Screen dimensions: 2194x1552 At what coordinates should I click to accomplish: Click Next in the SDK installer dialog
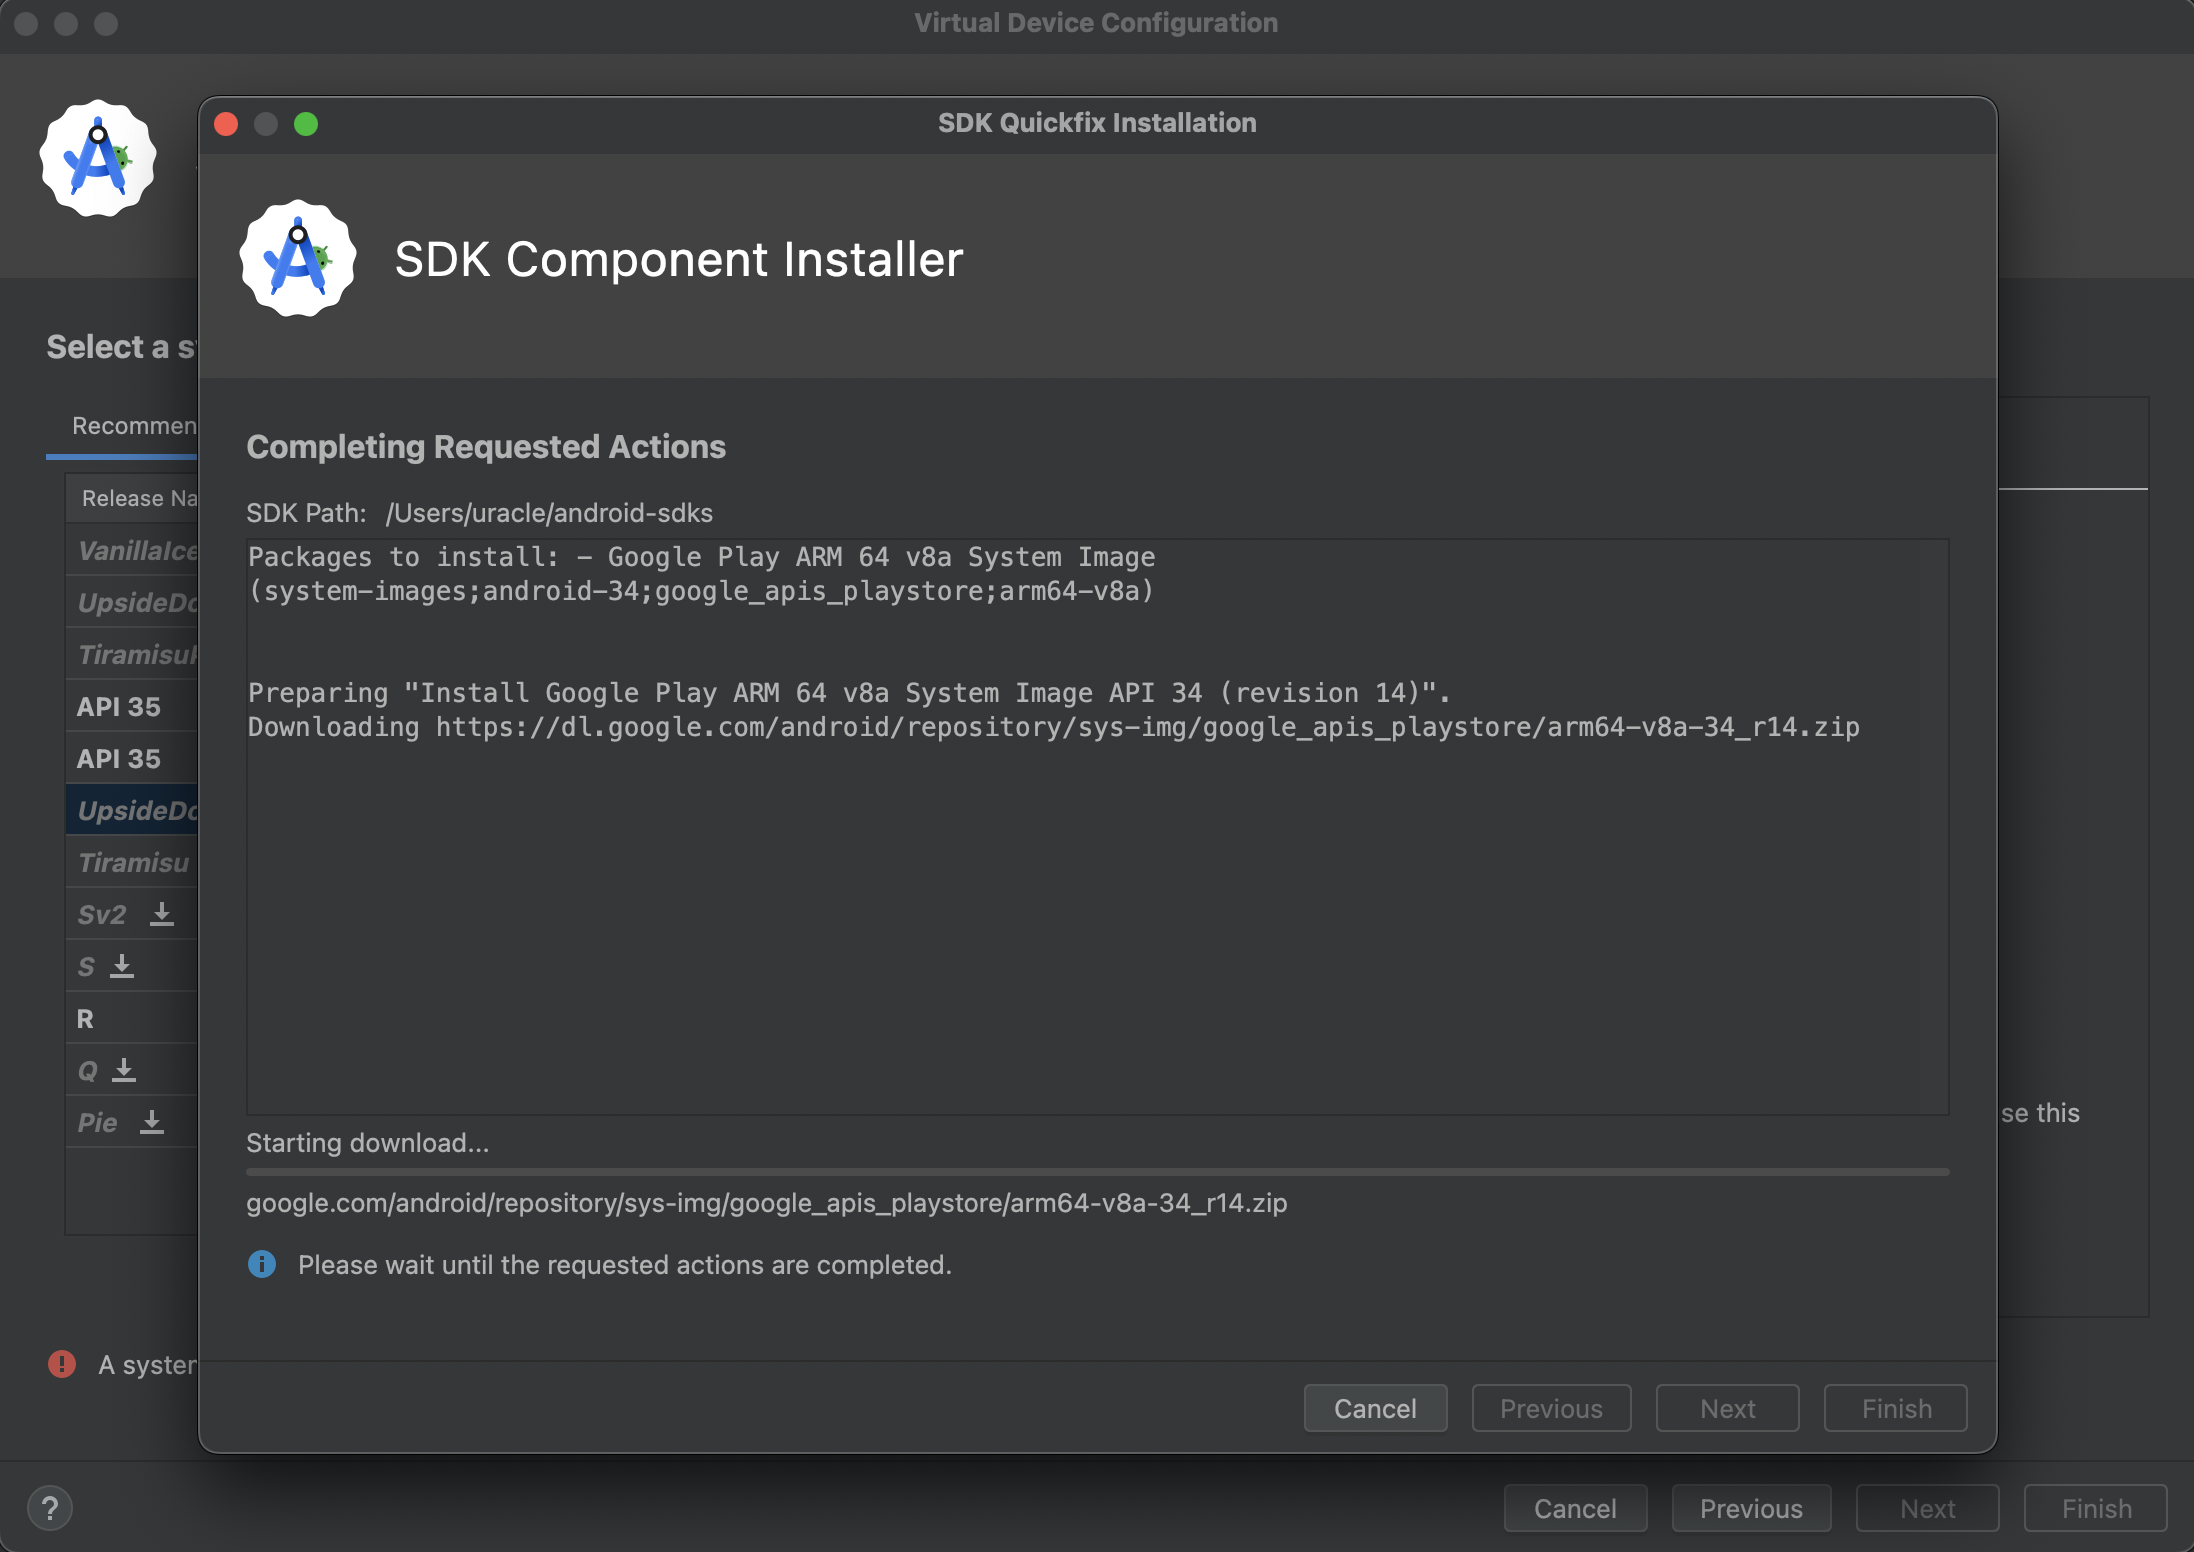coord(1727,1408)
